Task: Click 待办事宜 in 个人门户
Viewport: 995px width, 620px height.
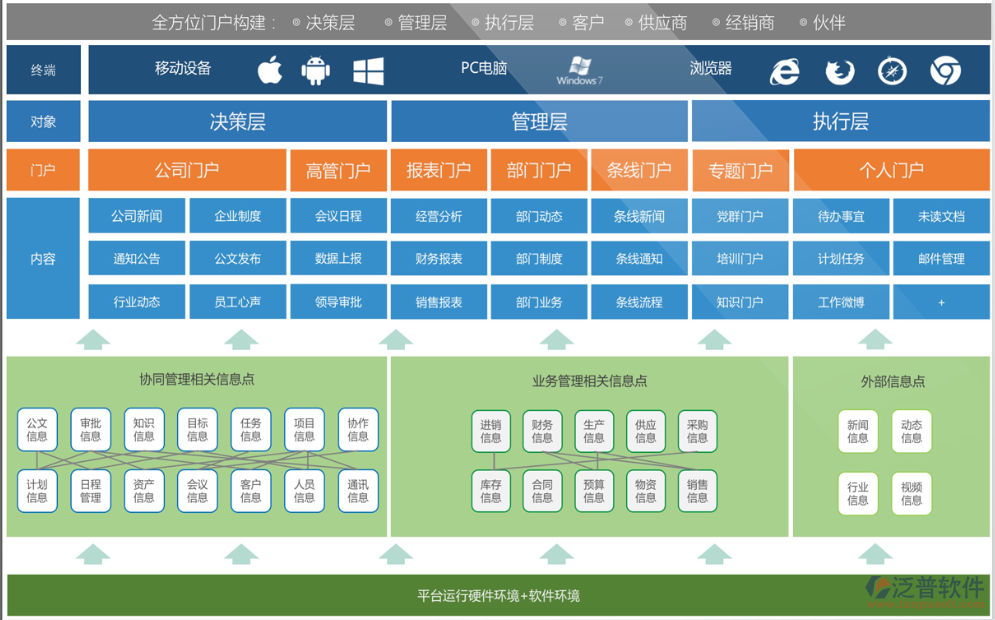Action: pos(840,215)
